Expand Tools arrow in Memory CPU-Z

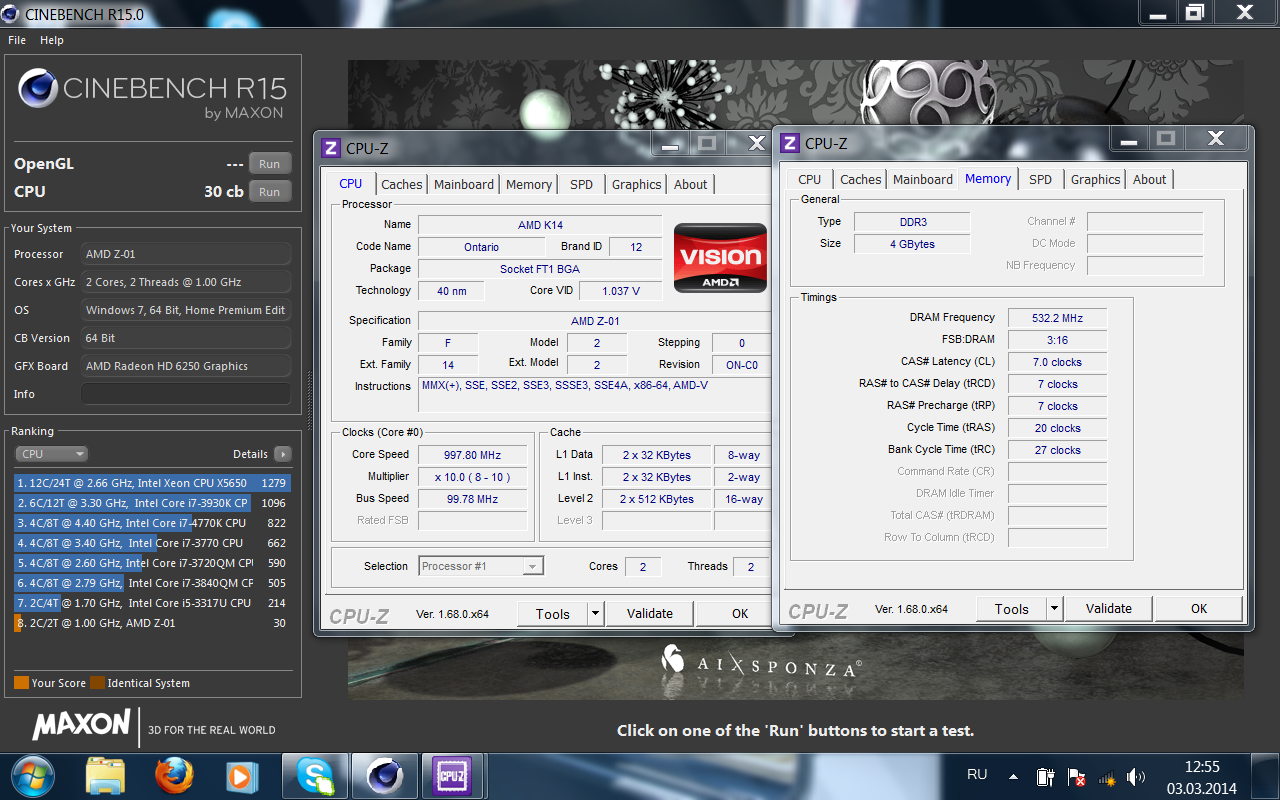tap(1055, 609)
